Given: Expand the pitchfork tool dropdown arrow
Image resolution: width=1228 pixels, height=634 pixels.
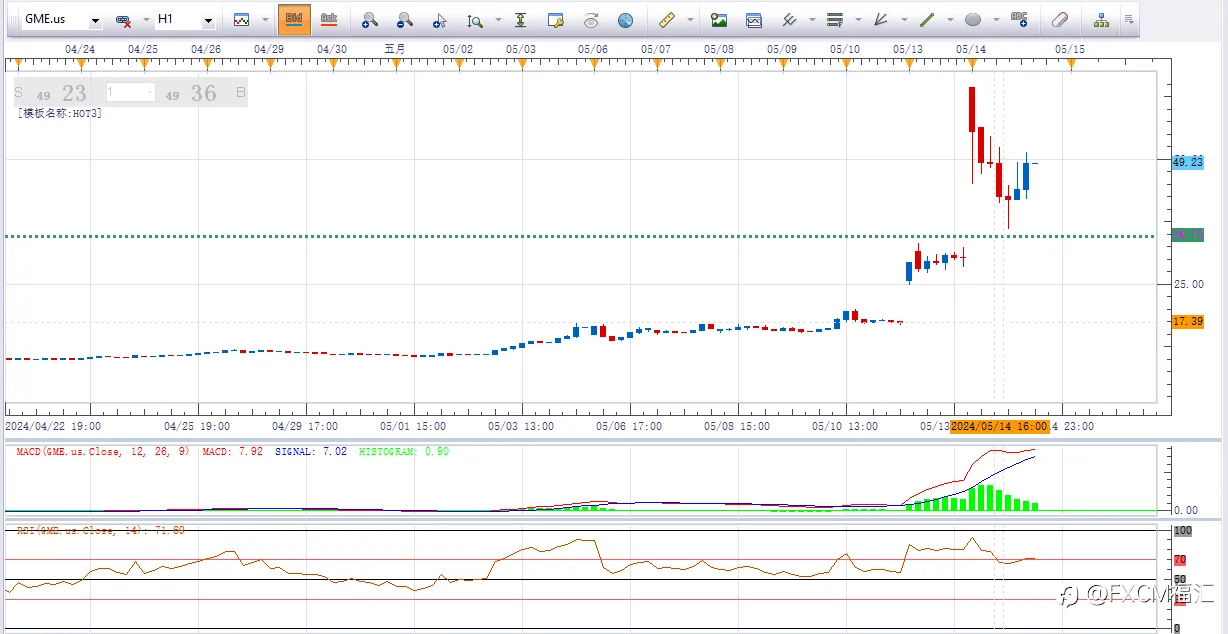Looking at the screenshot, I should pos(811,20).
